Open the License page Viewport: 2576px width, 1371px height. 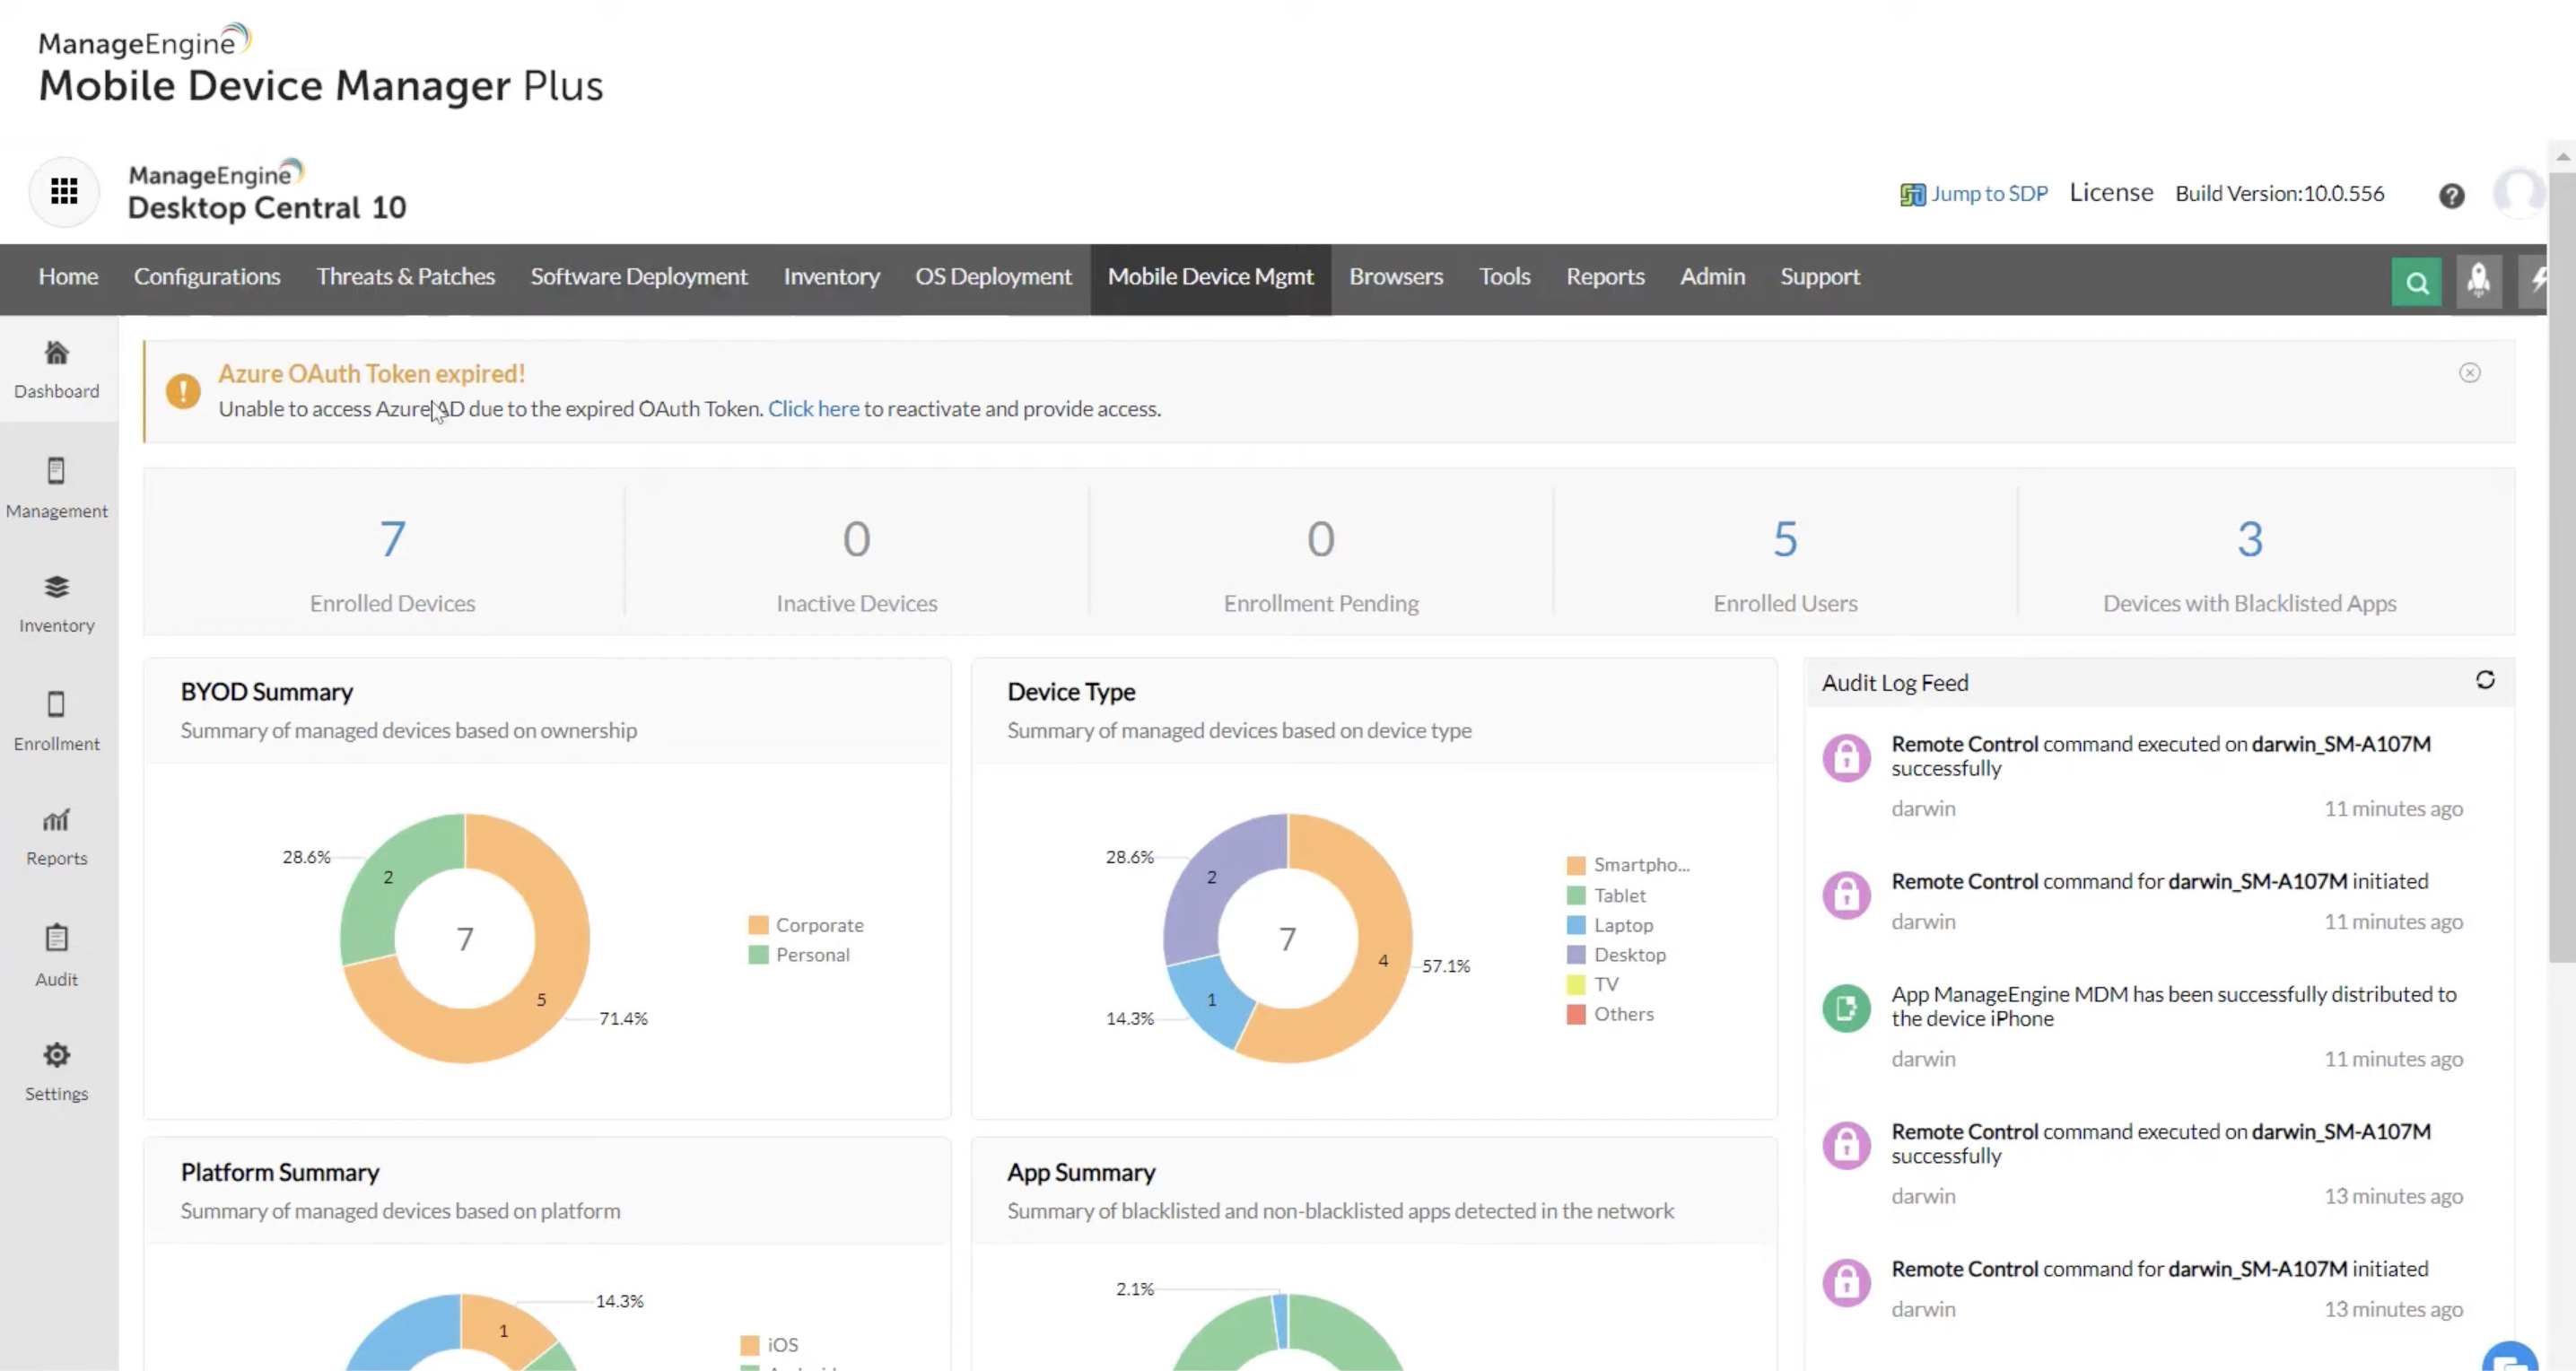coord(2112,192)
